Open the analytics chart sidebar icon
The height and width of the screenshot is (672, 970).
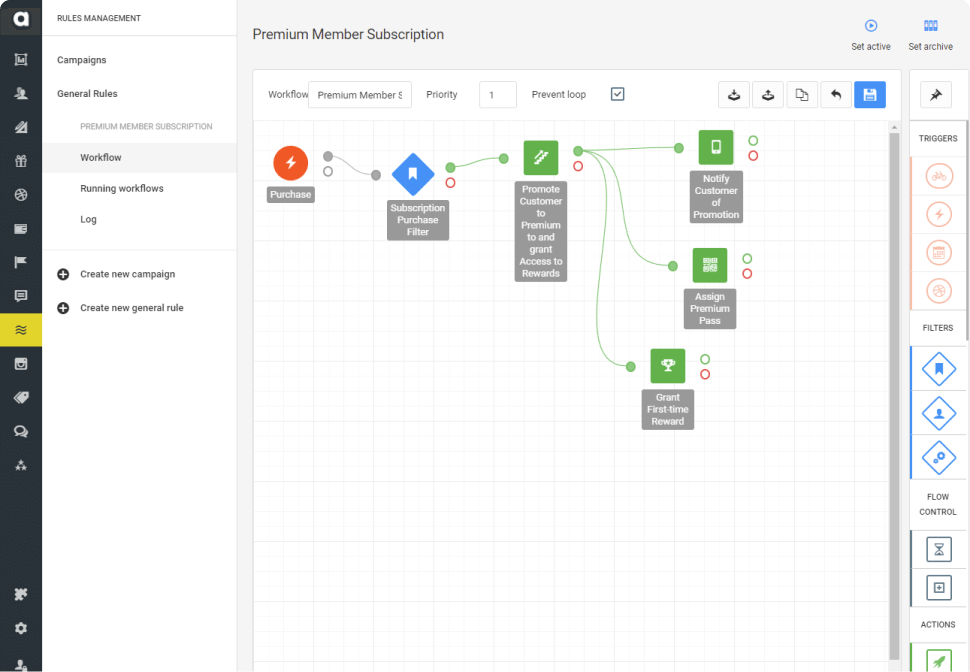[21, 59]
